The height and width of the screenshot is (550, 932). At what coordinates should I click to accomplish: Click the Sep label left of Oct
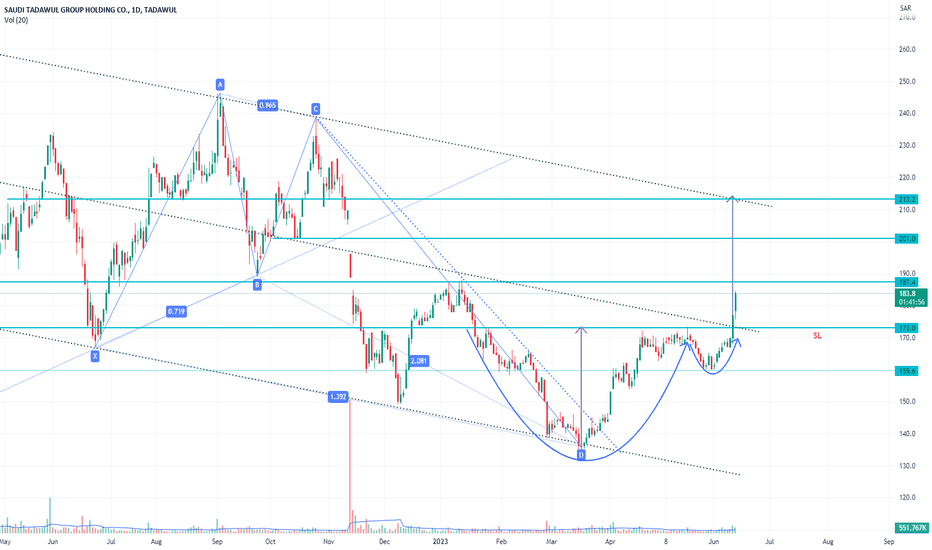217,542
